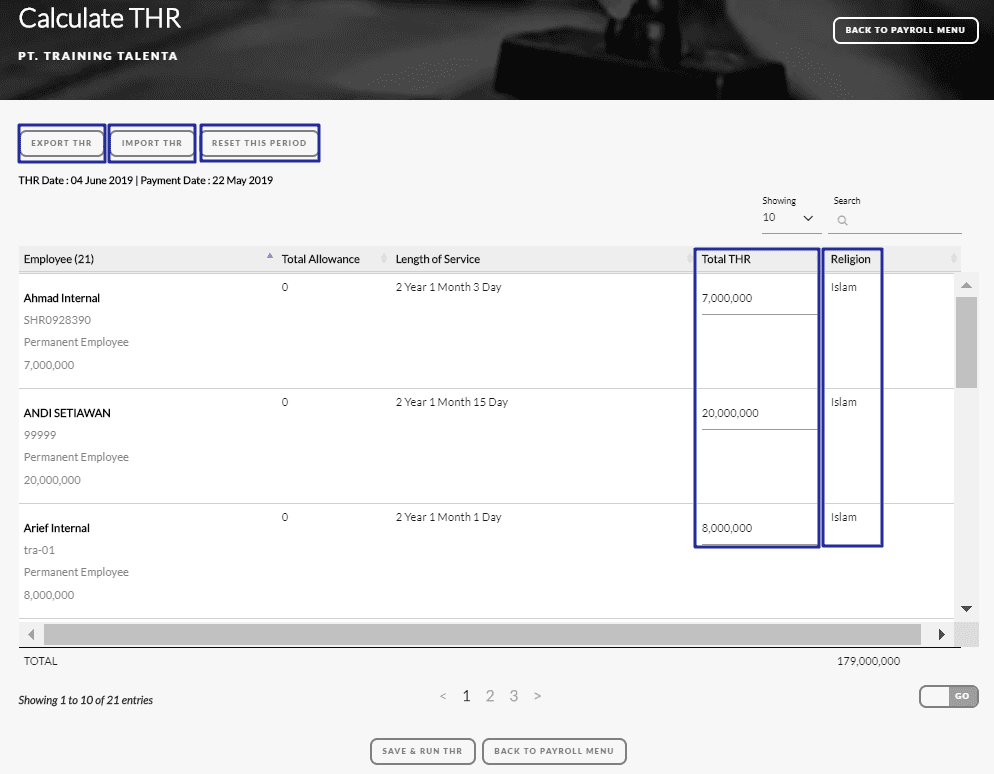The image size is (994, 774).
Task: Click the search magnifier icon
Action: click(x=843, y=221)
